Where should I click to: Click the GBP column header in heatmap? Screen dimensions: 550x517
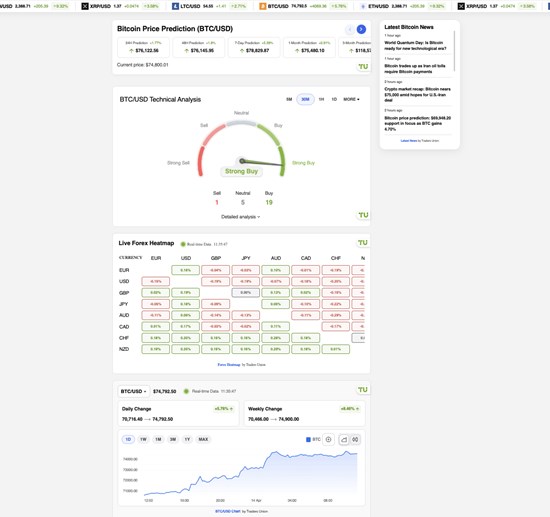point(216,258)
